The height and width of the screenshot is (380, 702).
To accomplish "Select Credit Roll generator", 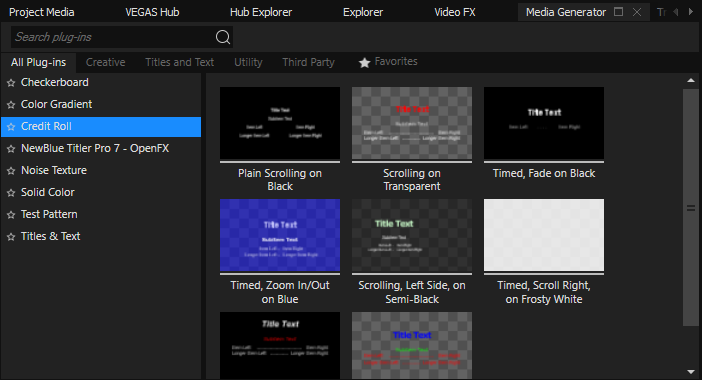I will pyautogui.click(x=101, y=127).
